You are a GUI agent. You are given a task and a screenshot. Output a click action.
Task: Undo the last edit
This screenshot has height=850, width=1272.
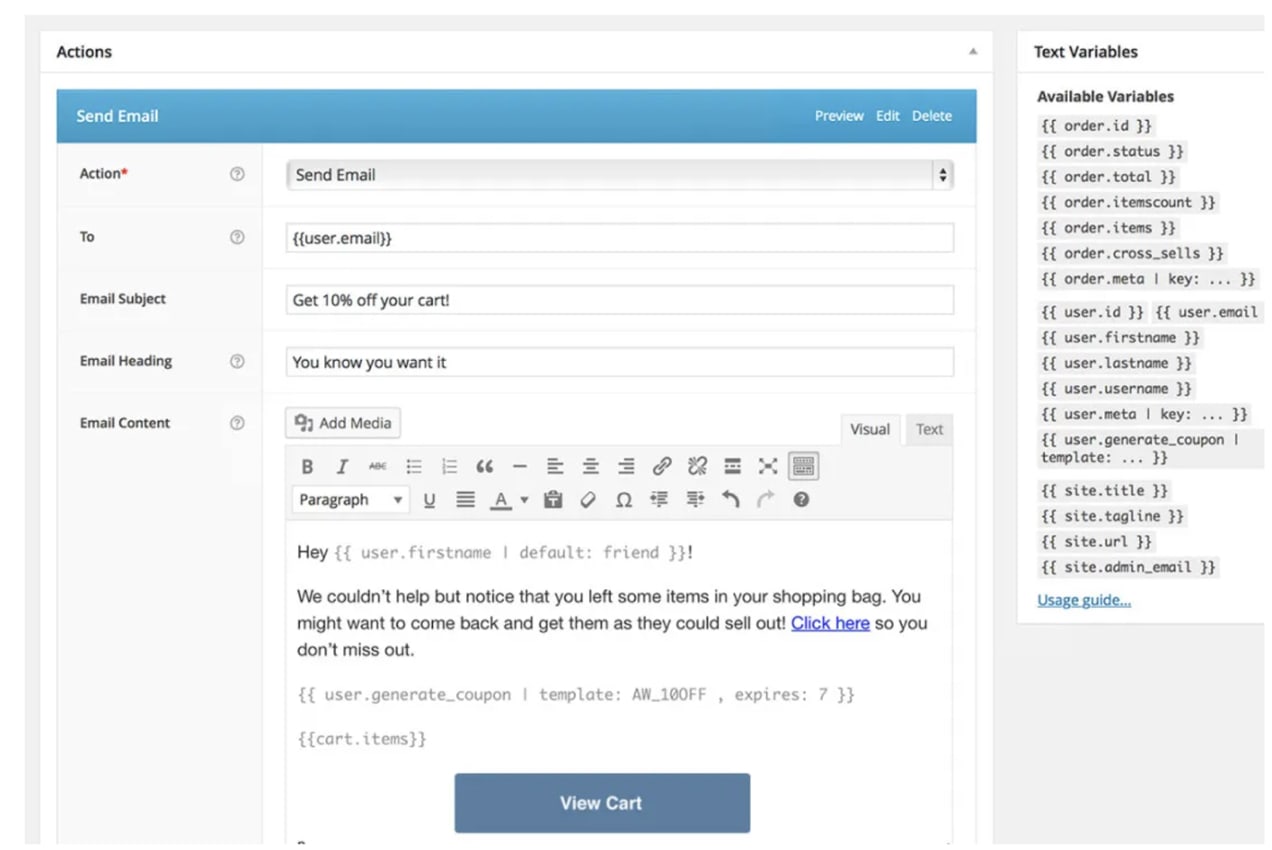click(731, 500)
